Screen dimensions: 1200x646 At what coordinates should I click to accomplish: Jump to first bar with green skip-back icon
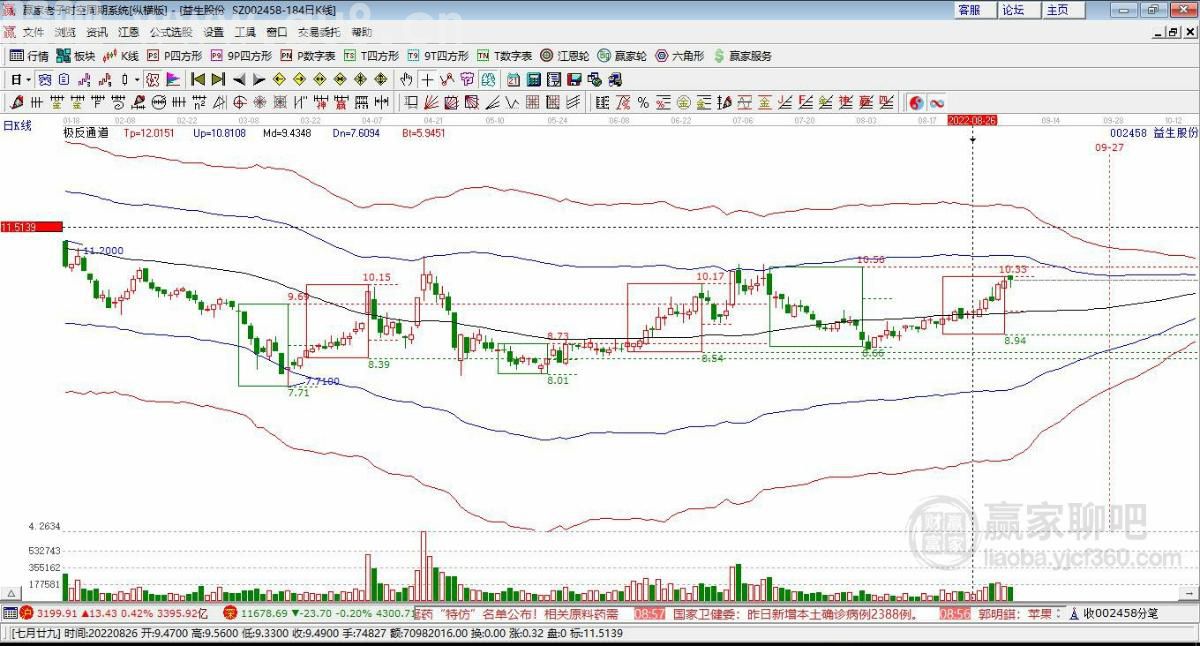click(x=198, y=79)
